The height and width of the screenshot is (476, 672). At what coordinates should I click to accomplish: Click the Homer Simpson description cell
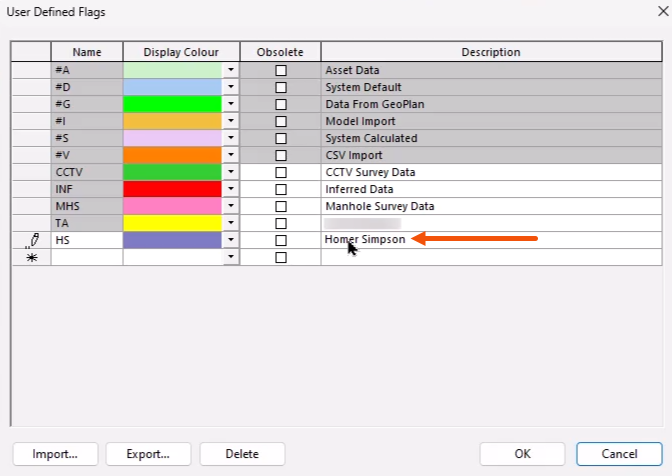[x=492, y=240]
